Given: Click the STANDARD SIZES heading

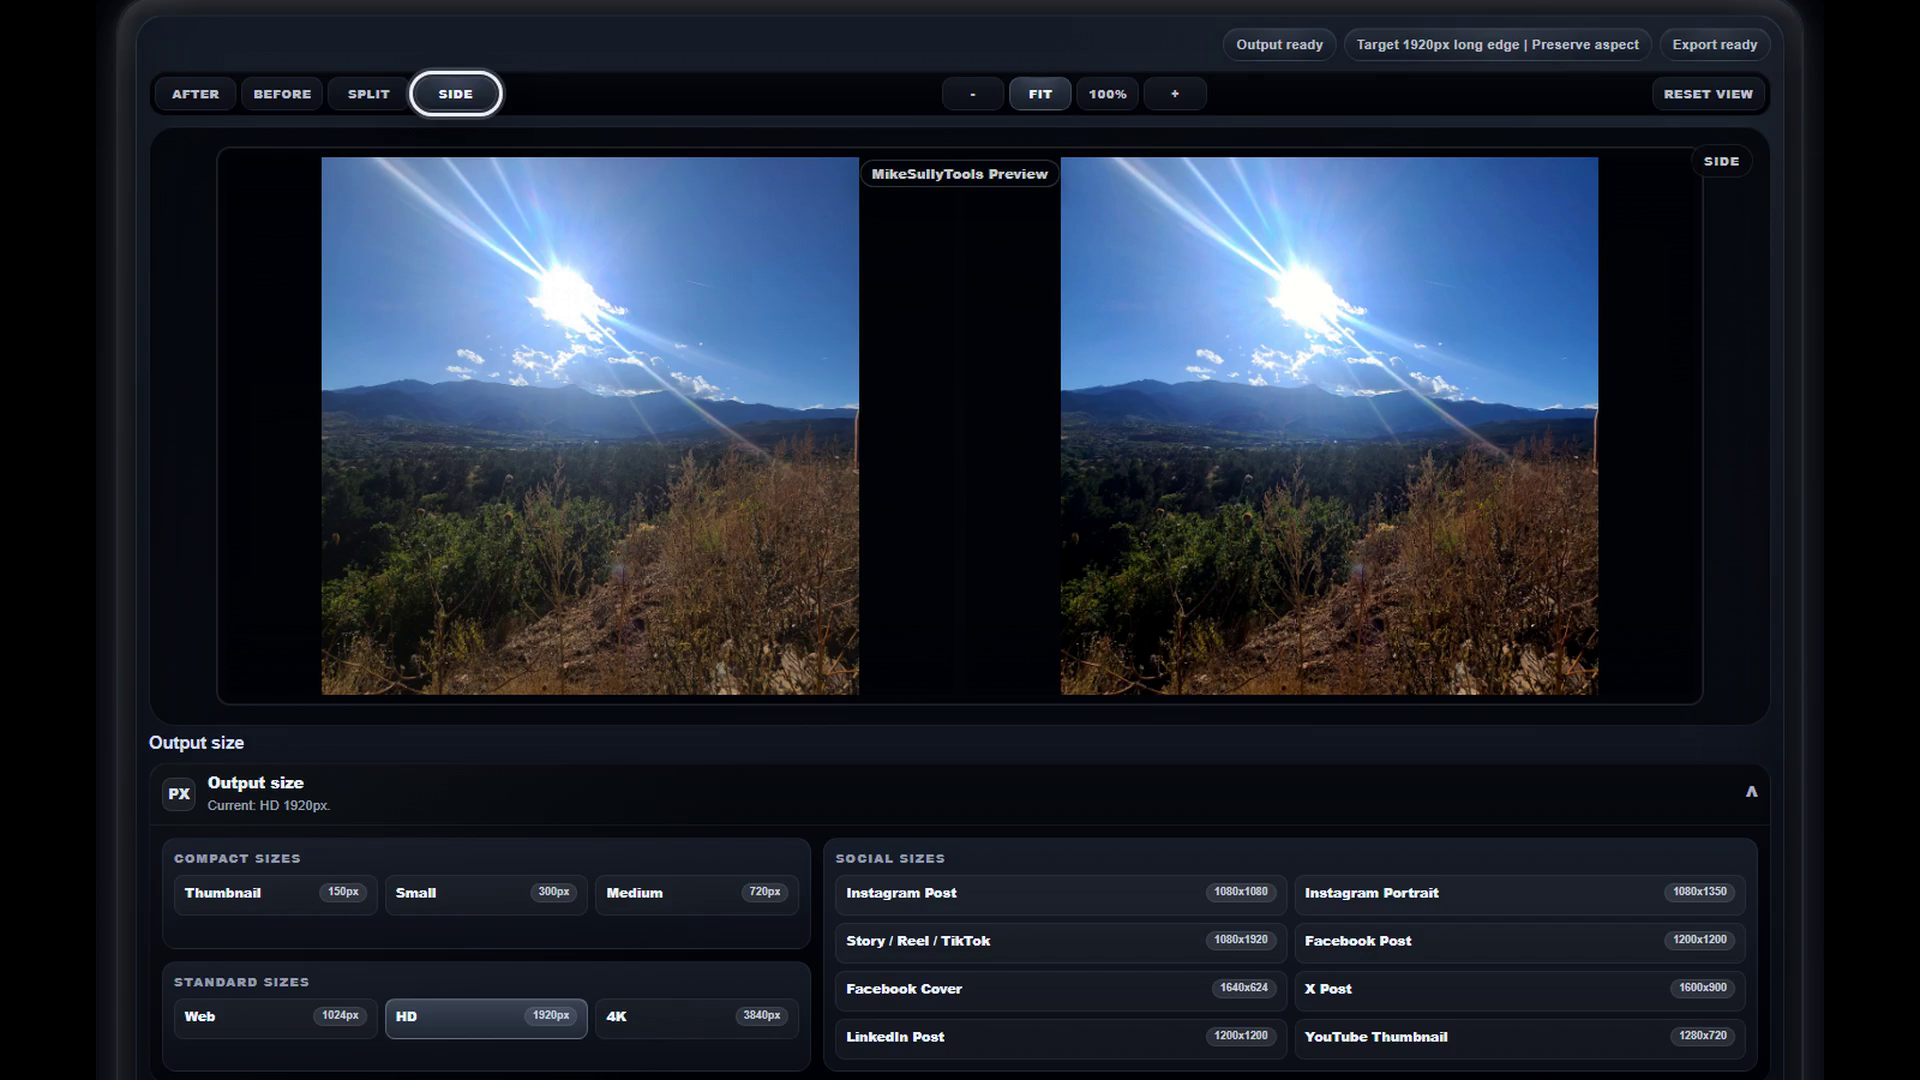Looking at the screenshot, I should 241,983.
